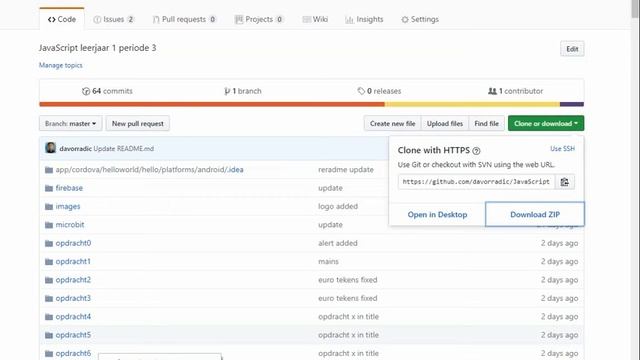Click folder icon beside microbit
Viewport: 640px width, 360px height.
tap(49, 225)
